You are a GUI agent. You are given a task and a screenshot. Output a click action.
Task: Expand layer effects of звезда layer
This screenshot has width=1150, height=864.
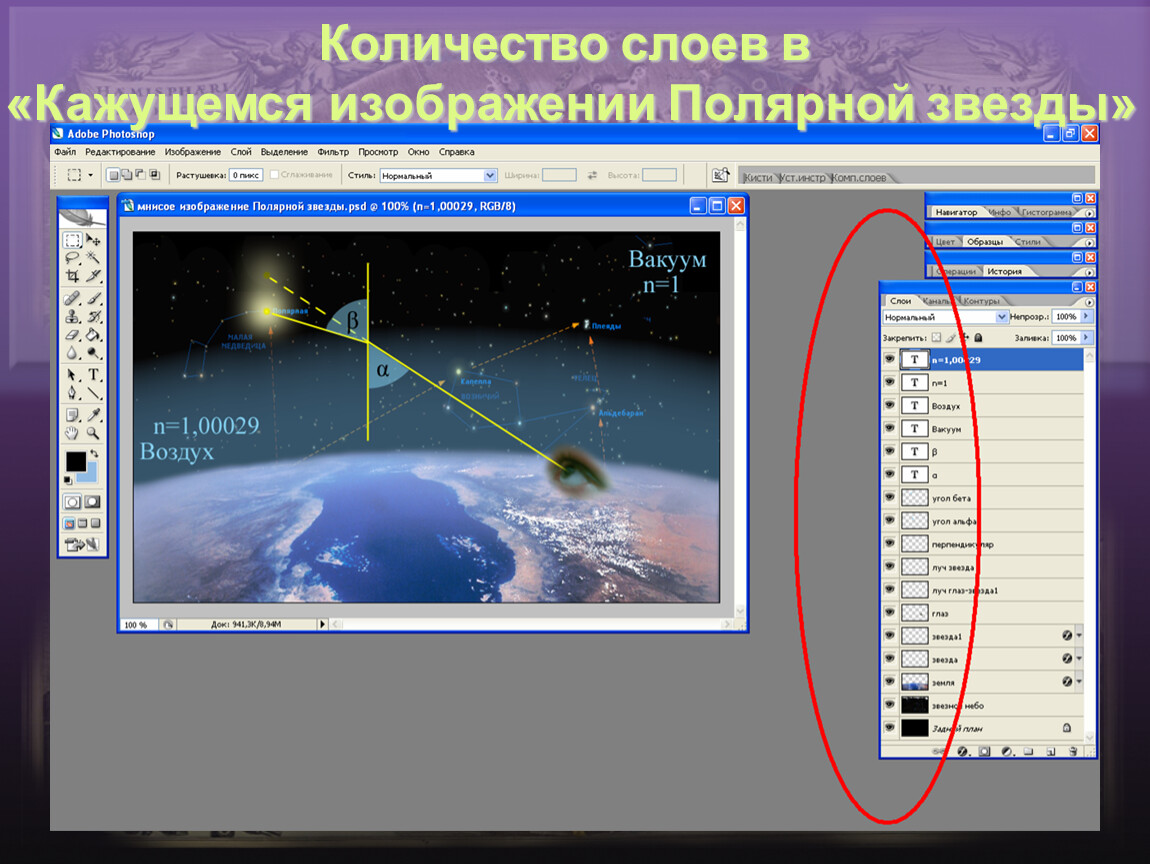pos(1079,659)
